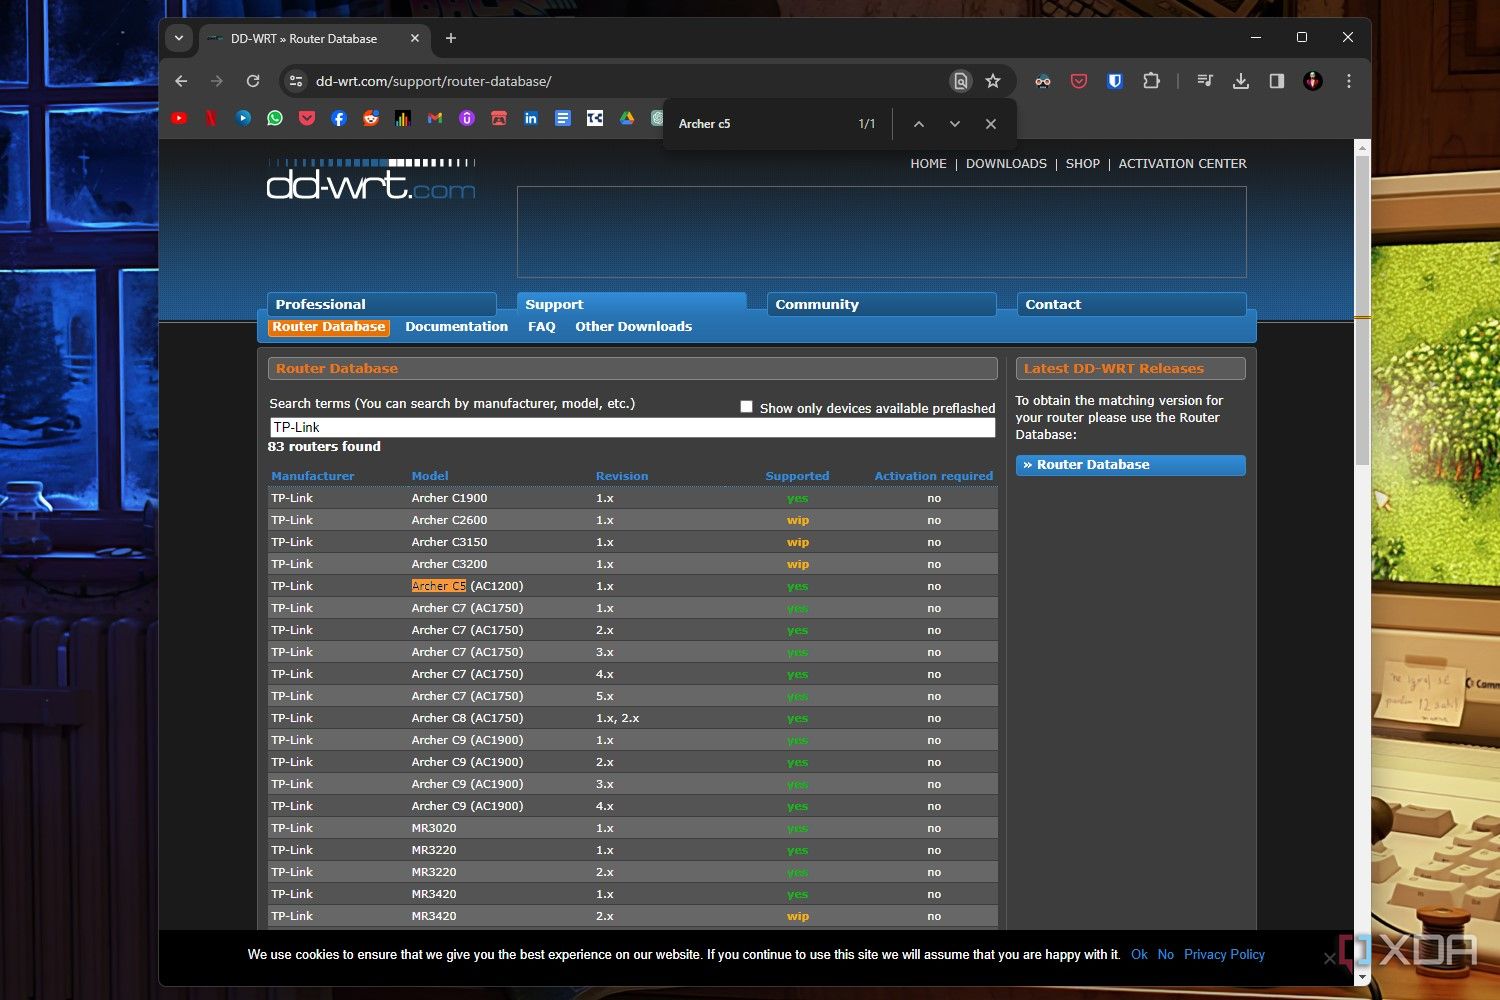Open the red Pocket bookmark in bookmarks bar
Image resolution: width=1500 pixels, height=1000 pixels.
click(x=307, y=118)
